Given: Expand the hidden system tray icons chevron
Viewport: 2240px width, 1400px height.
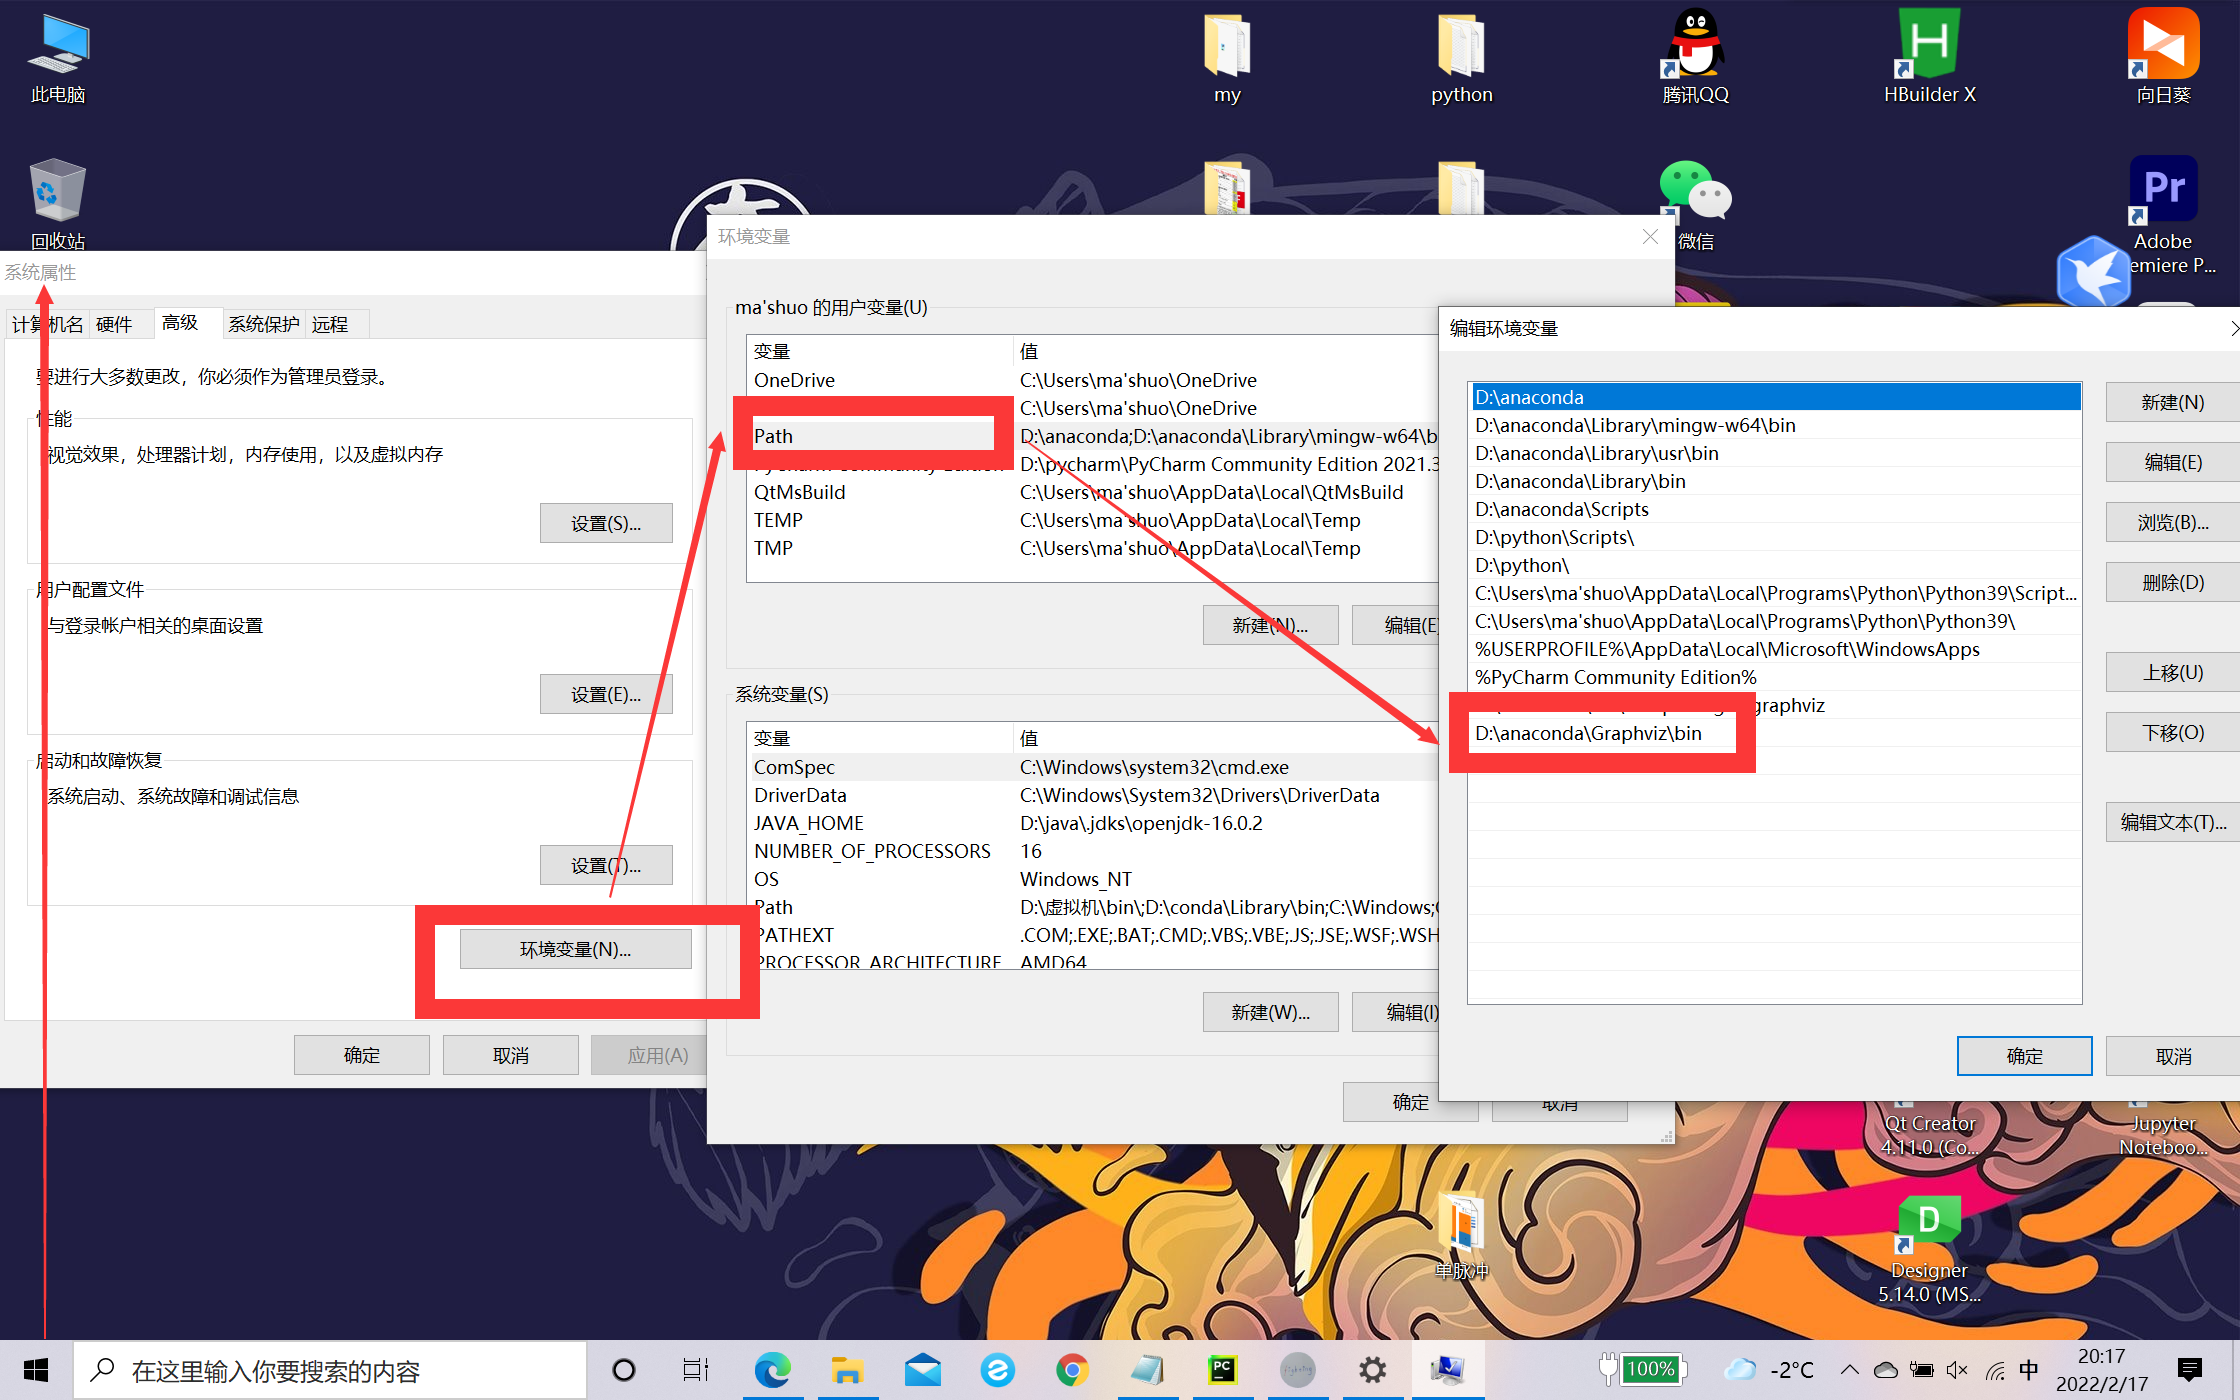Looking at the screenshot, I should (x=1849, y=1370).
